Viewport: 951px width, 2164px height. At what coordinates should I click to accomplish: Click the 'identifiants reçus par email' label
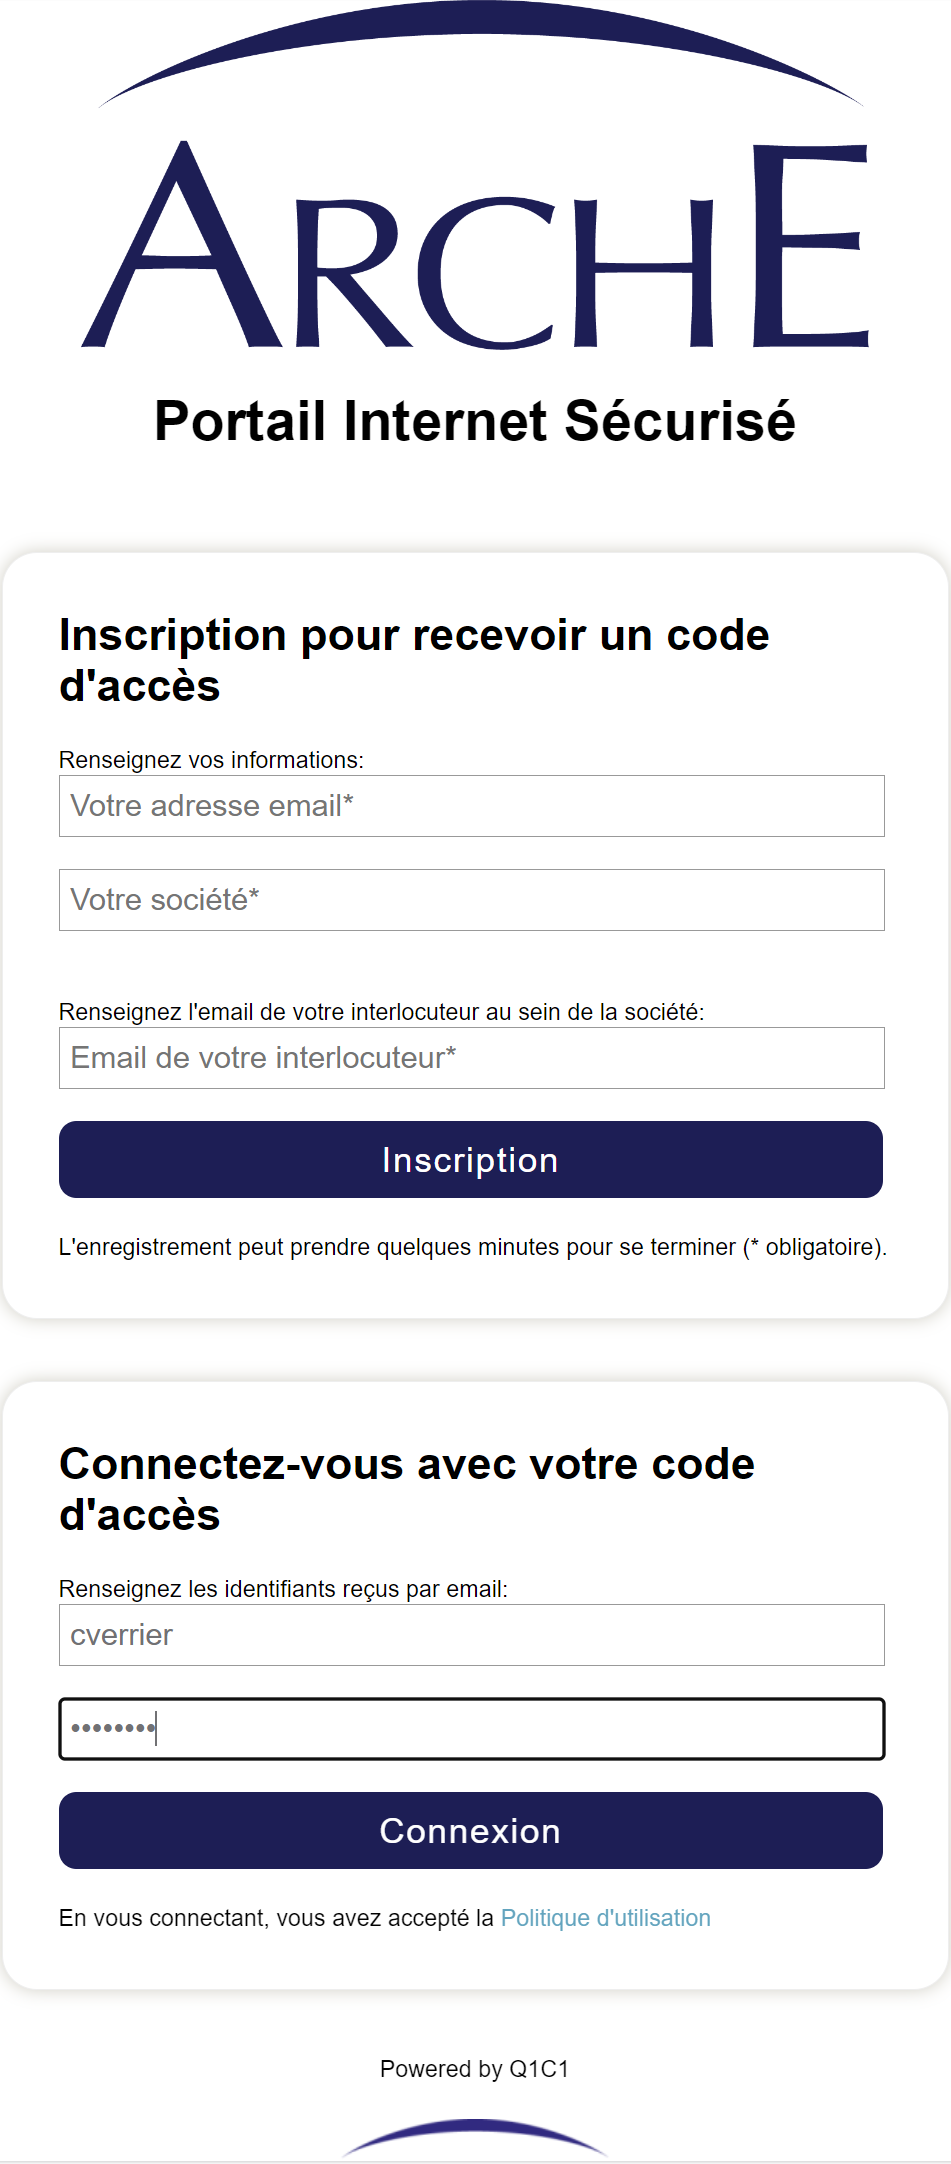click(x=283, y=1589)
